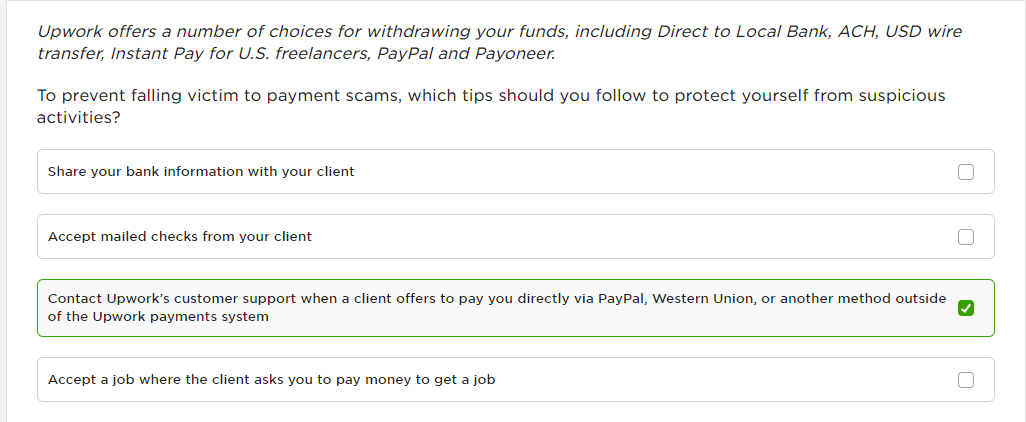
Task: Enable the "pay money to get a job" checkbox
Action: tap(965, 379)
